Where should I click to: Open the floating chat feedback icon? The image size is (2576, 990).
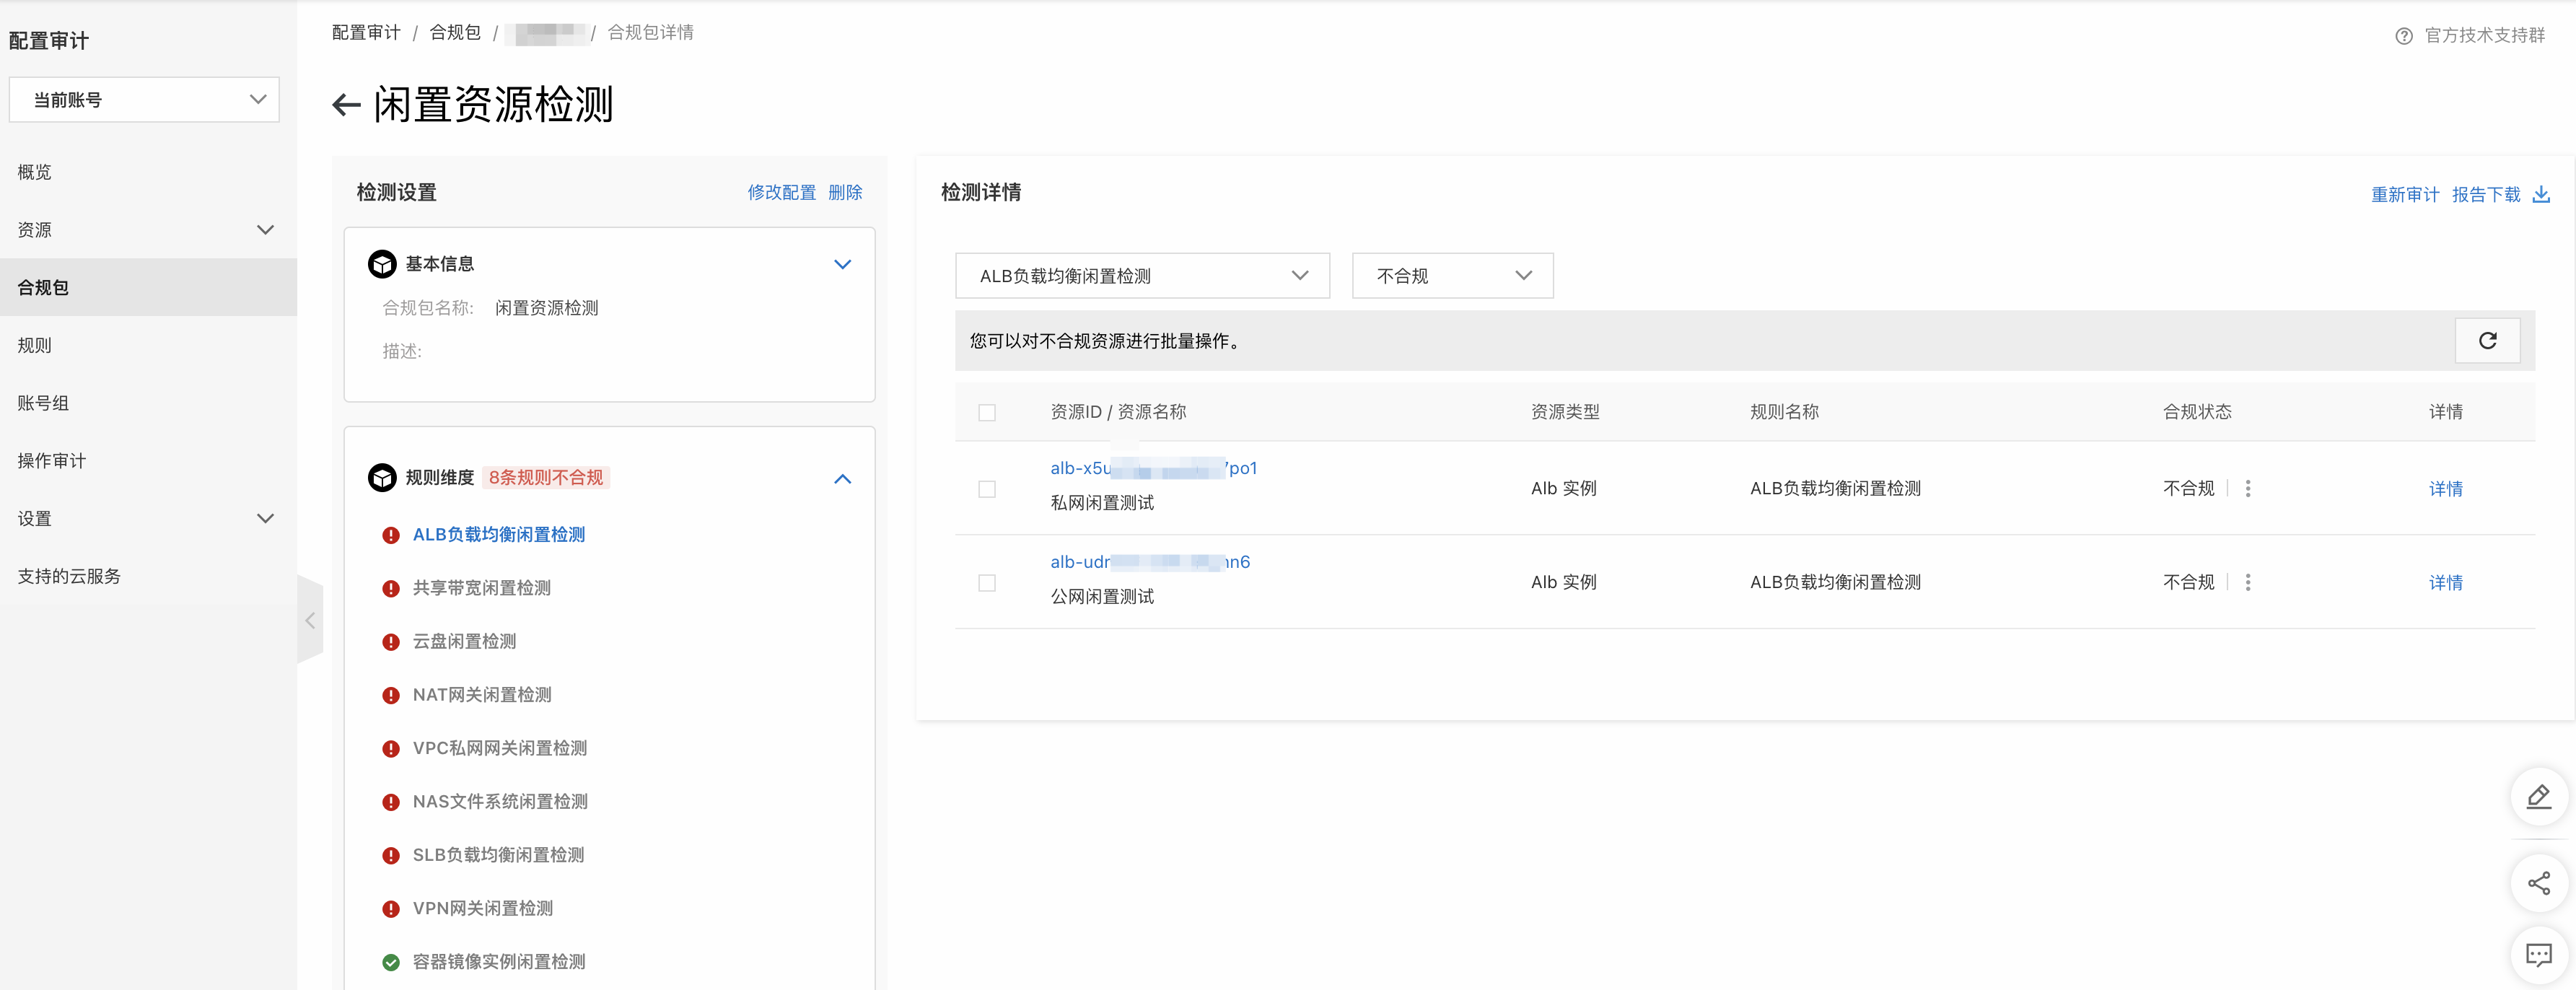[2538, 954]
